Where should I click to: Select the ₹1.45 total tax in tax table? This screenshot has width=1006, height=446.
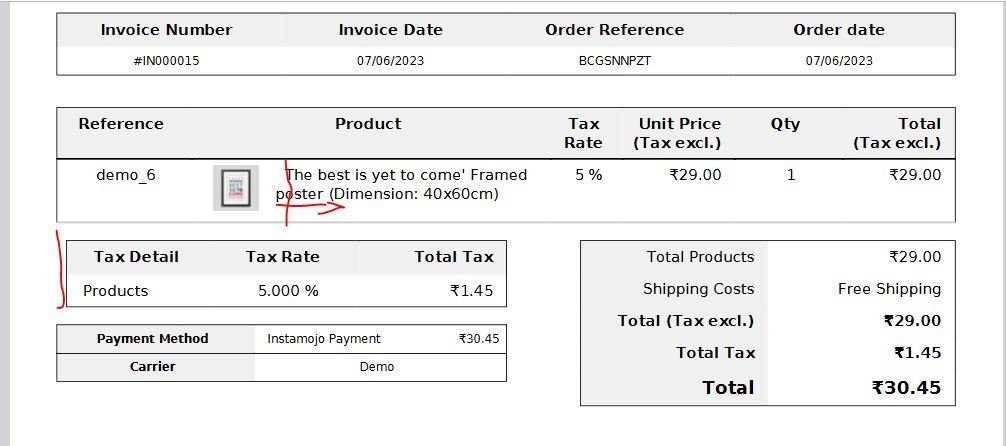click(x=472, y=291)
